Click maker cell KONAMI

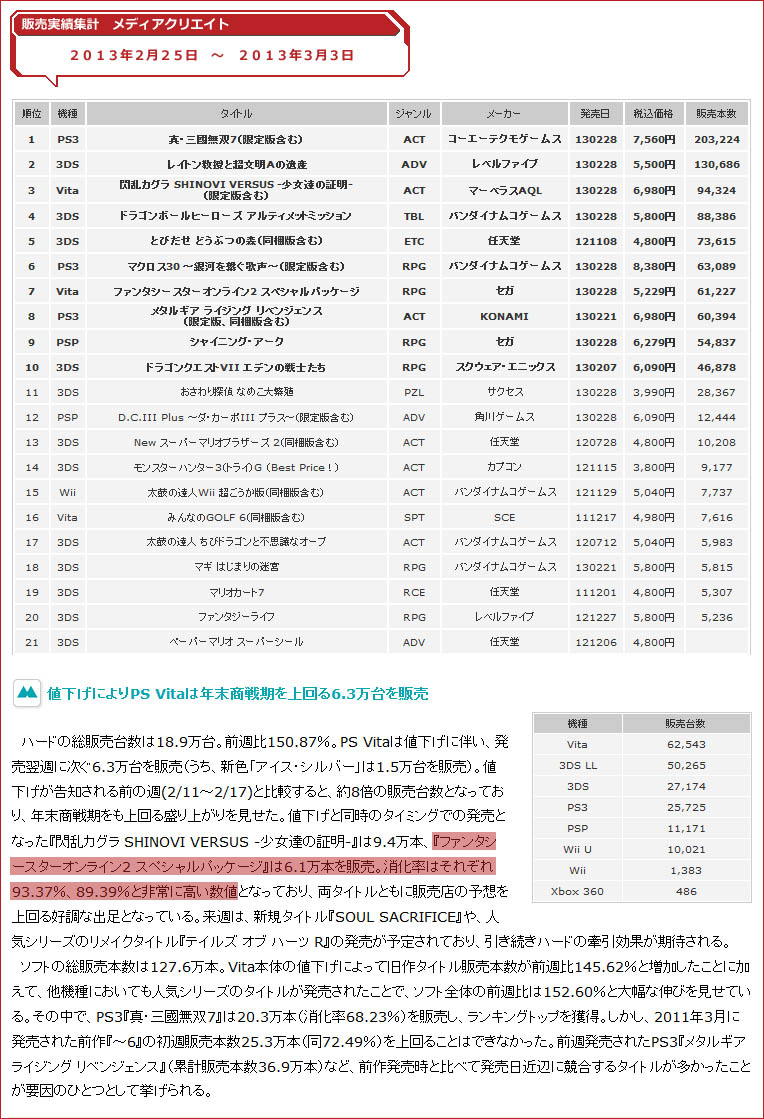504,316
